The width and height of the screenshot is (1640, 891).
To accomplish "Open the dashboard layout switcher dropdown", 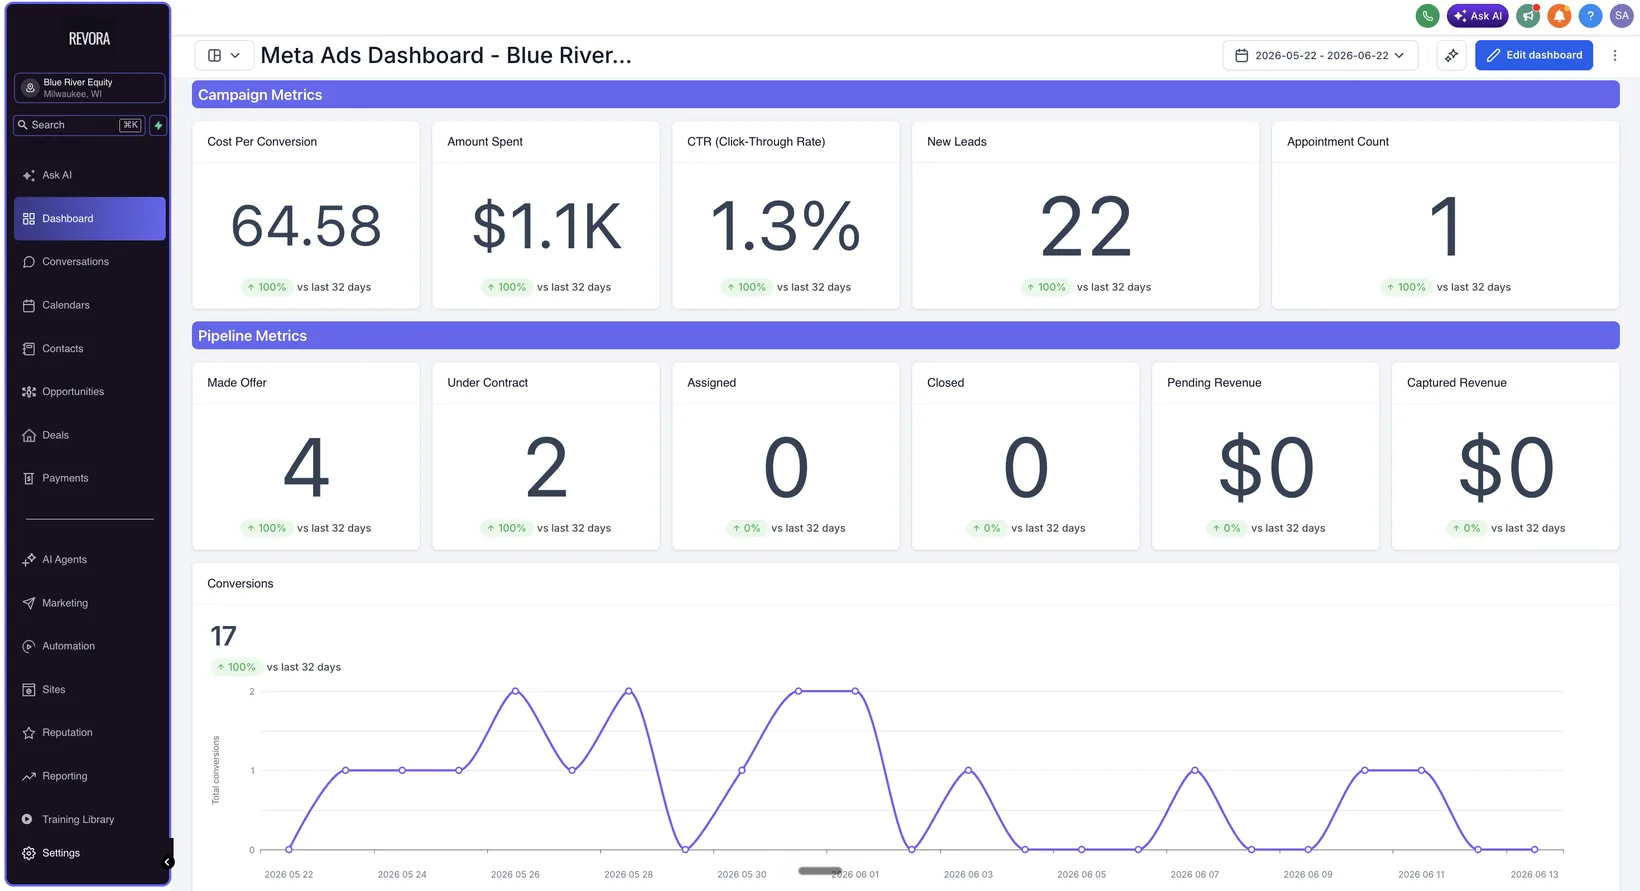I will coord(223,55).
